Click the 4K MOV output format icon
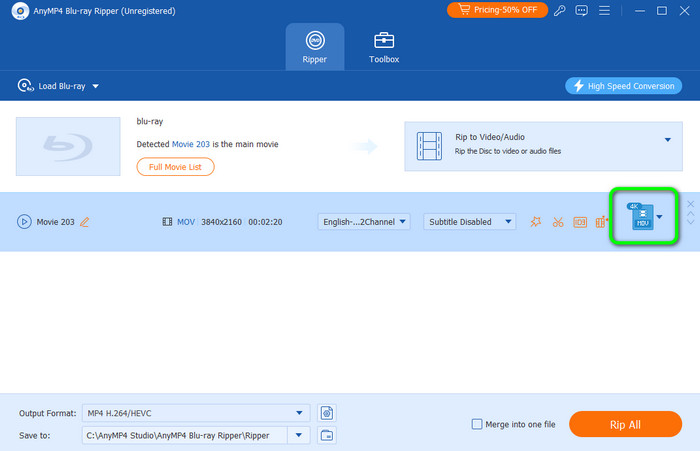Screen dimensions: 700x451 640,216
